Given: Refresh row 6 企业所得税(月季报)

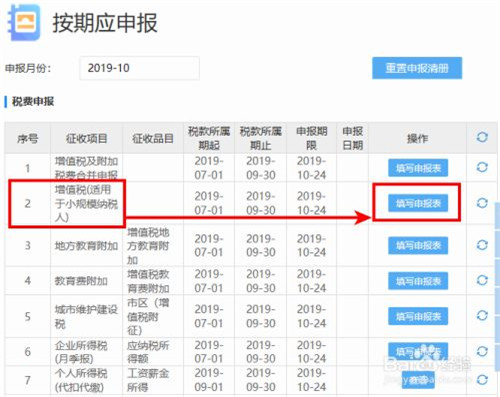Looking at the screenshot, I should point(482,351).
